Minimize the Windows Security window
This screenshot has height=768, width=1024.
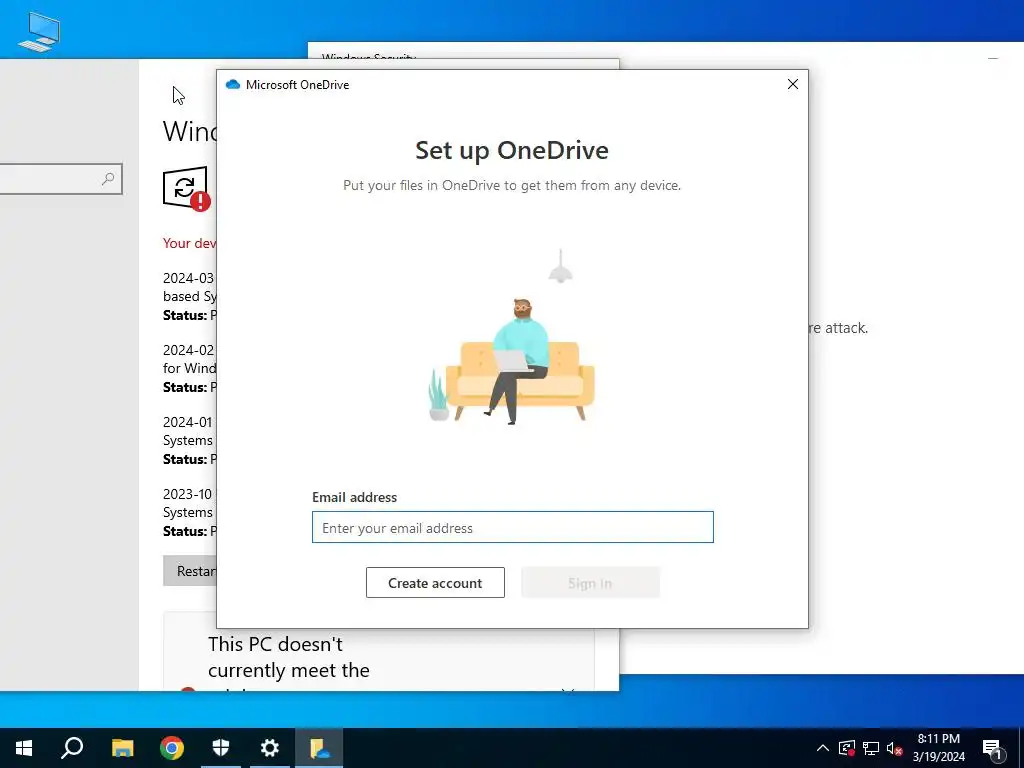click(993, 57)
